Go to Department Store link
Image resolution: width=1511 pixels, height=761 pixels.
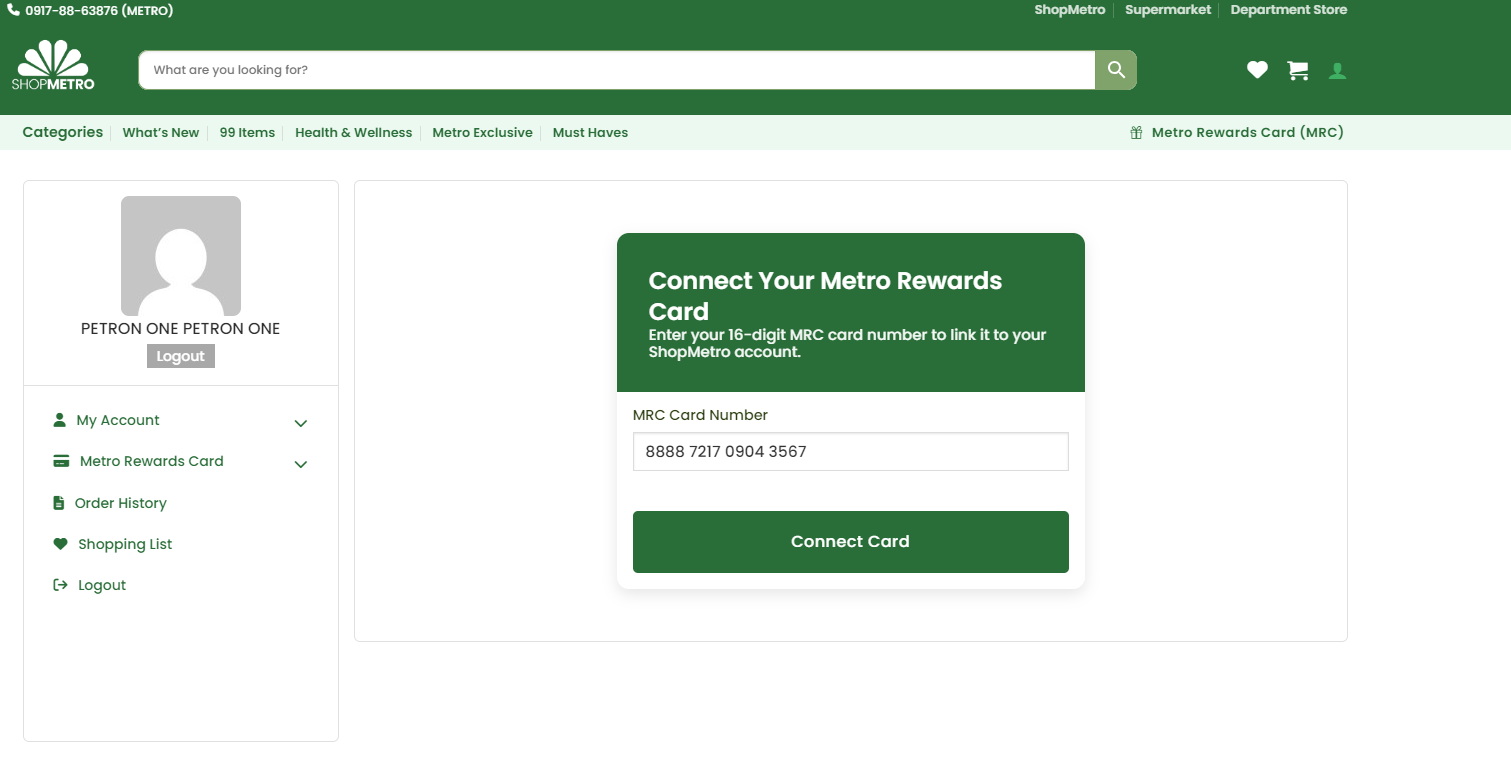tap(1289, 10)
